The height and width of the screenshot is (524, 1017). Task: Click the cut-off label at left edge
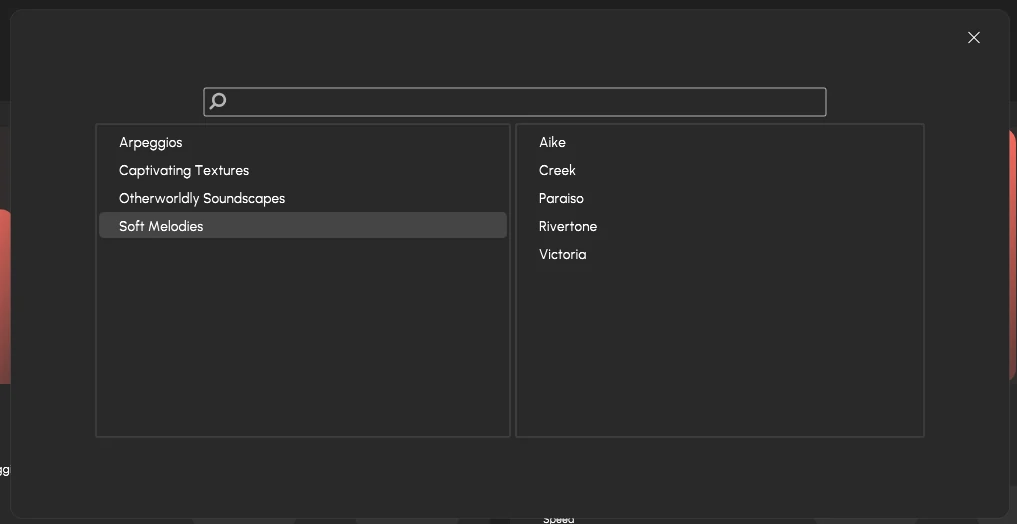tap(4, 469)
